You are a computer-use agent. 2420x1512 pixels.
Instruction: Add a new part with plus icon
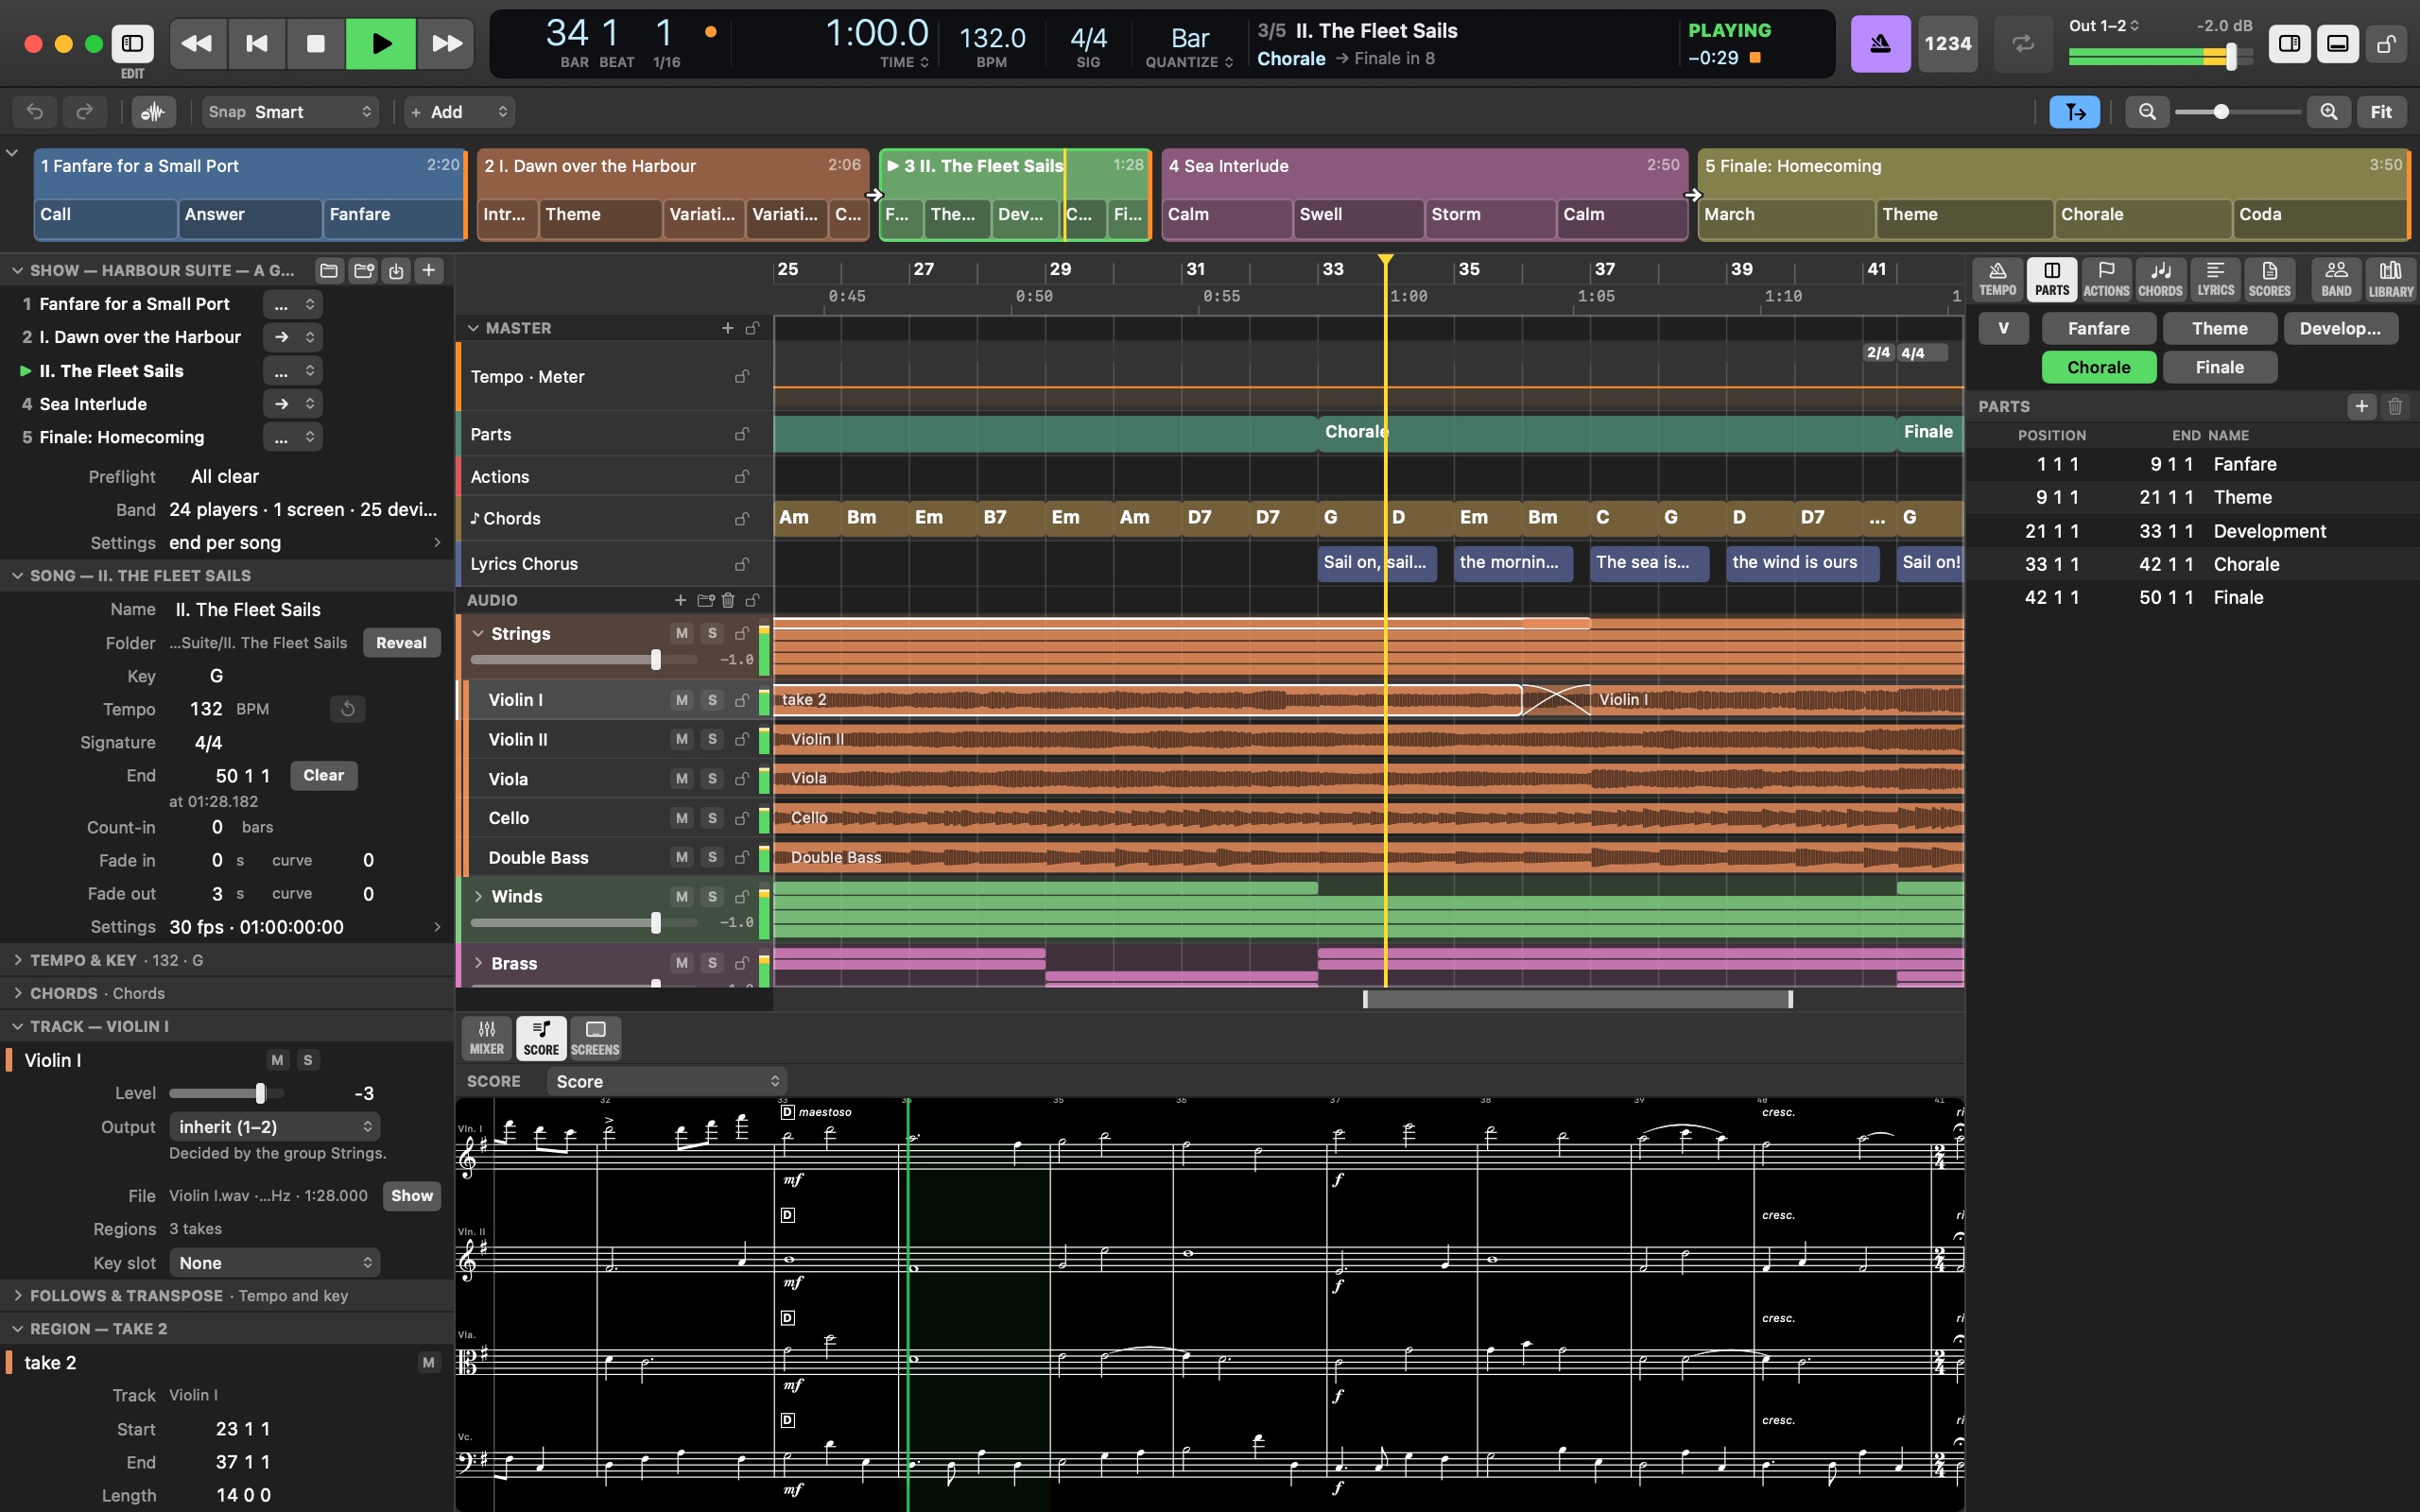(x=2362, y=406)
